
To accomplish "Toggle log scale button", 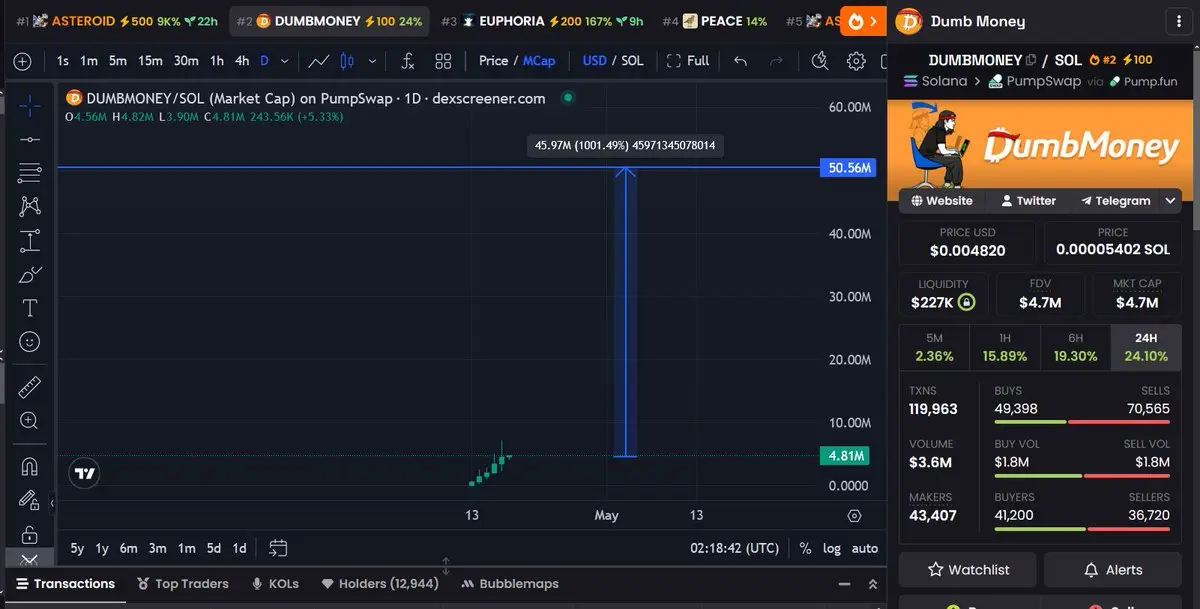I will (x=832, y=548).
